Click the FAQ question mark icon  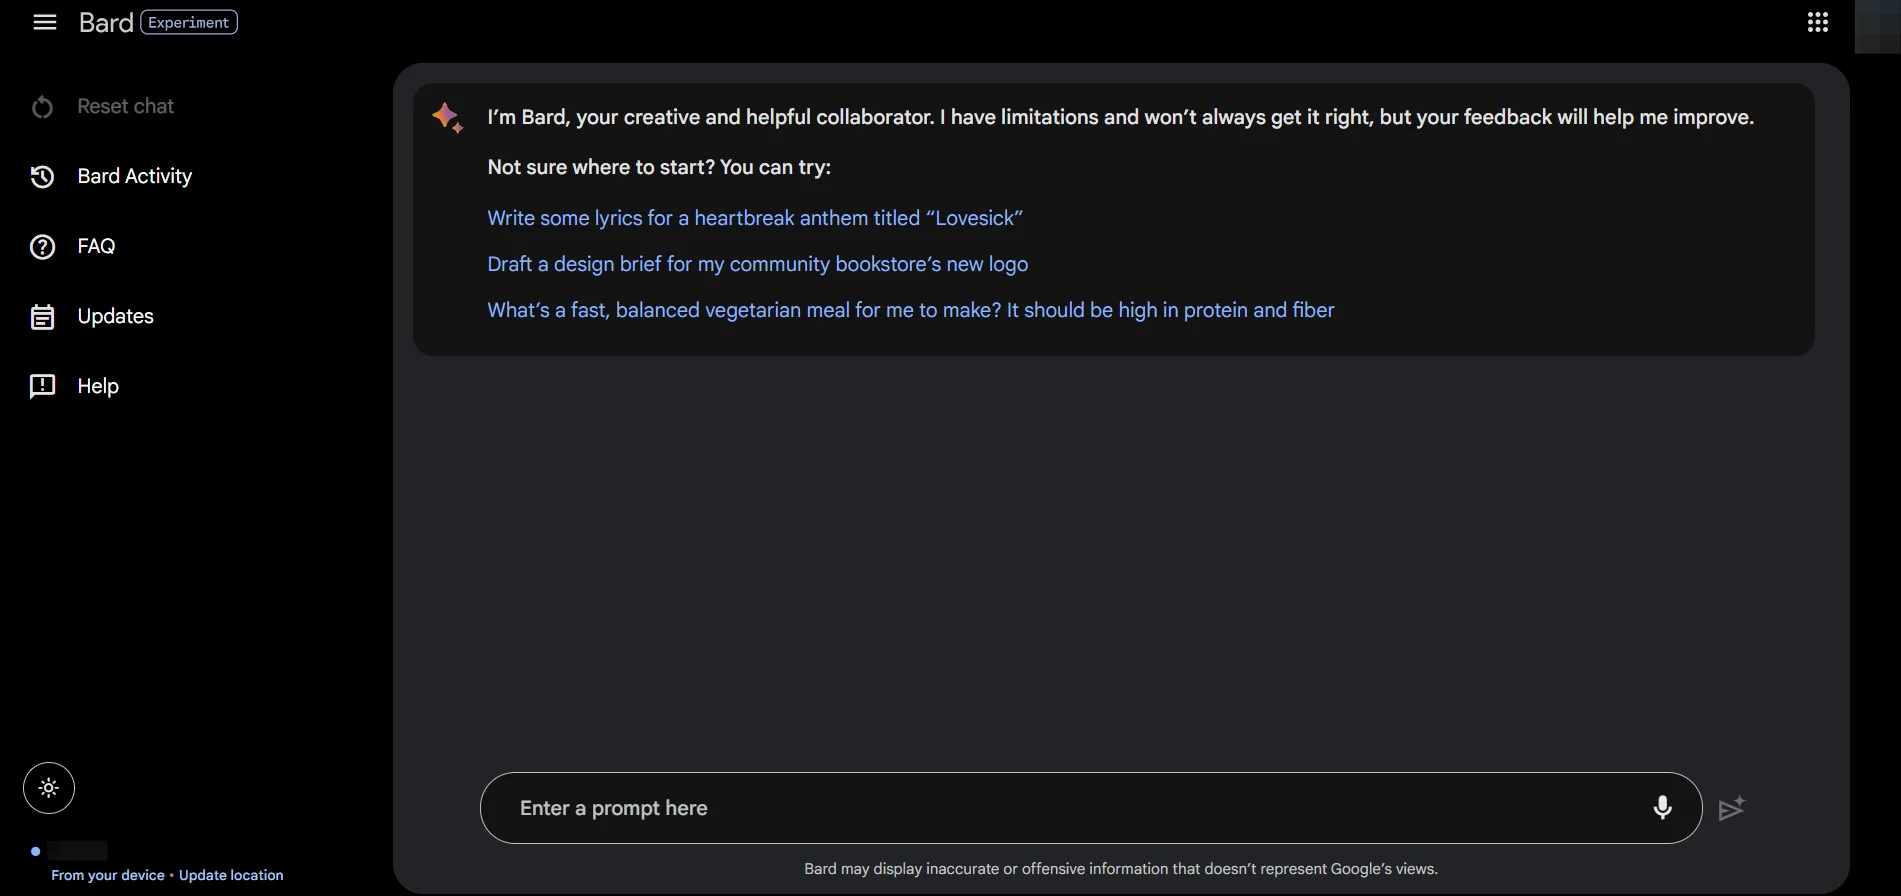[x=42, y=247]
